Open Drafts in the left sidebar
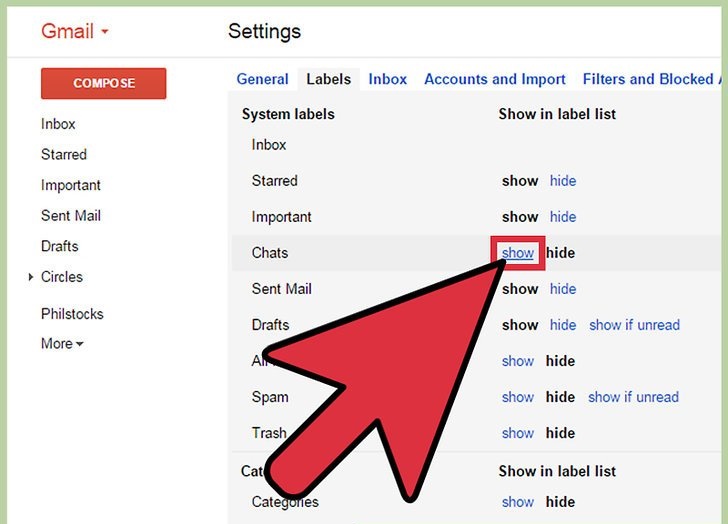Image resolution: width=728 pixels, height=524 pixels. (59, 246)
